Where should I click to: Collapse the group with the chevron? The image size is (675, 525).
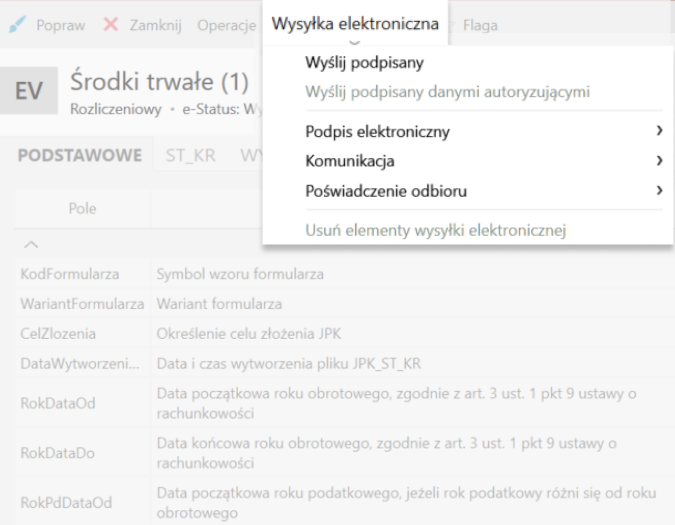[x=30, y=245]
